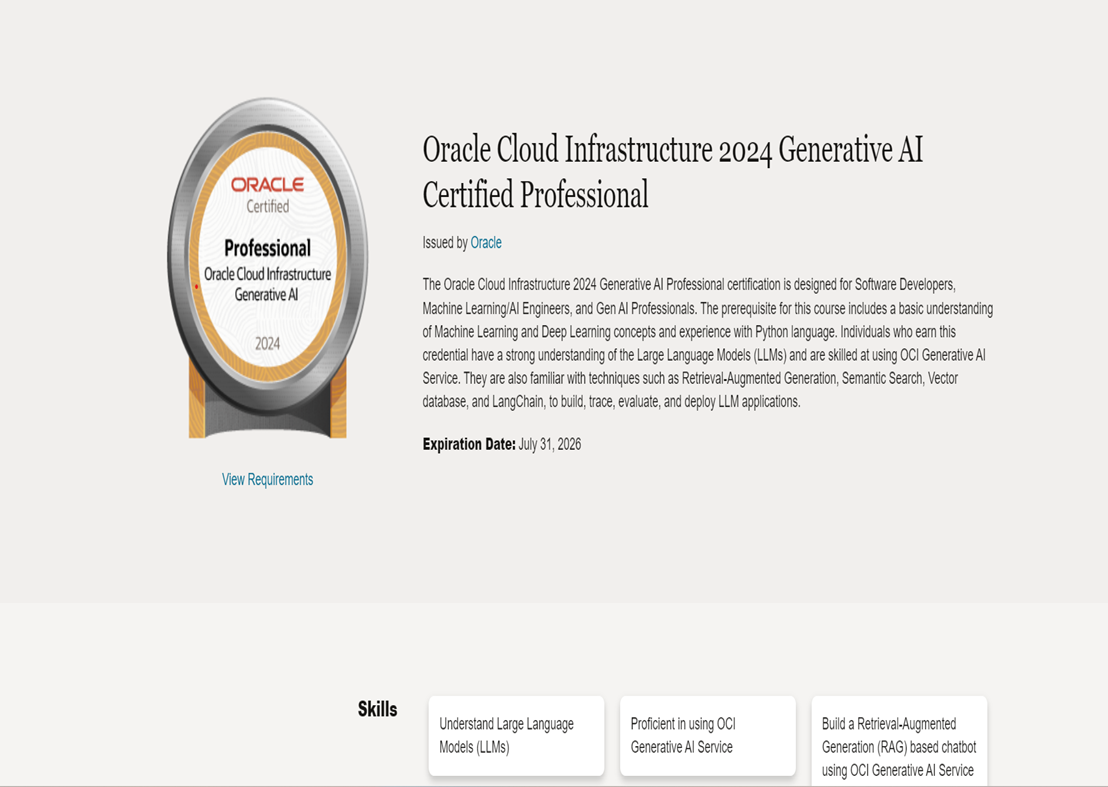The image size is (1108, 787).
Task: Click the Generative AI text on the badge
Action: click(x=267, y=295)
